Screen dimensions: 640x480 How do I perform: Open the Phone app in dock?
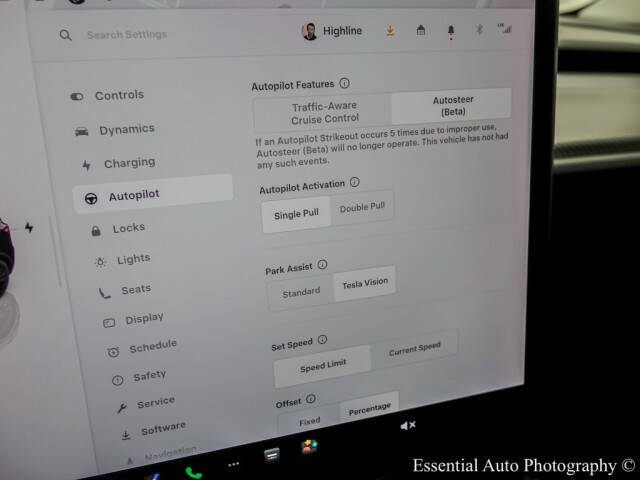tap(192, 470)
